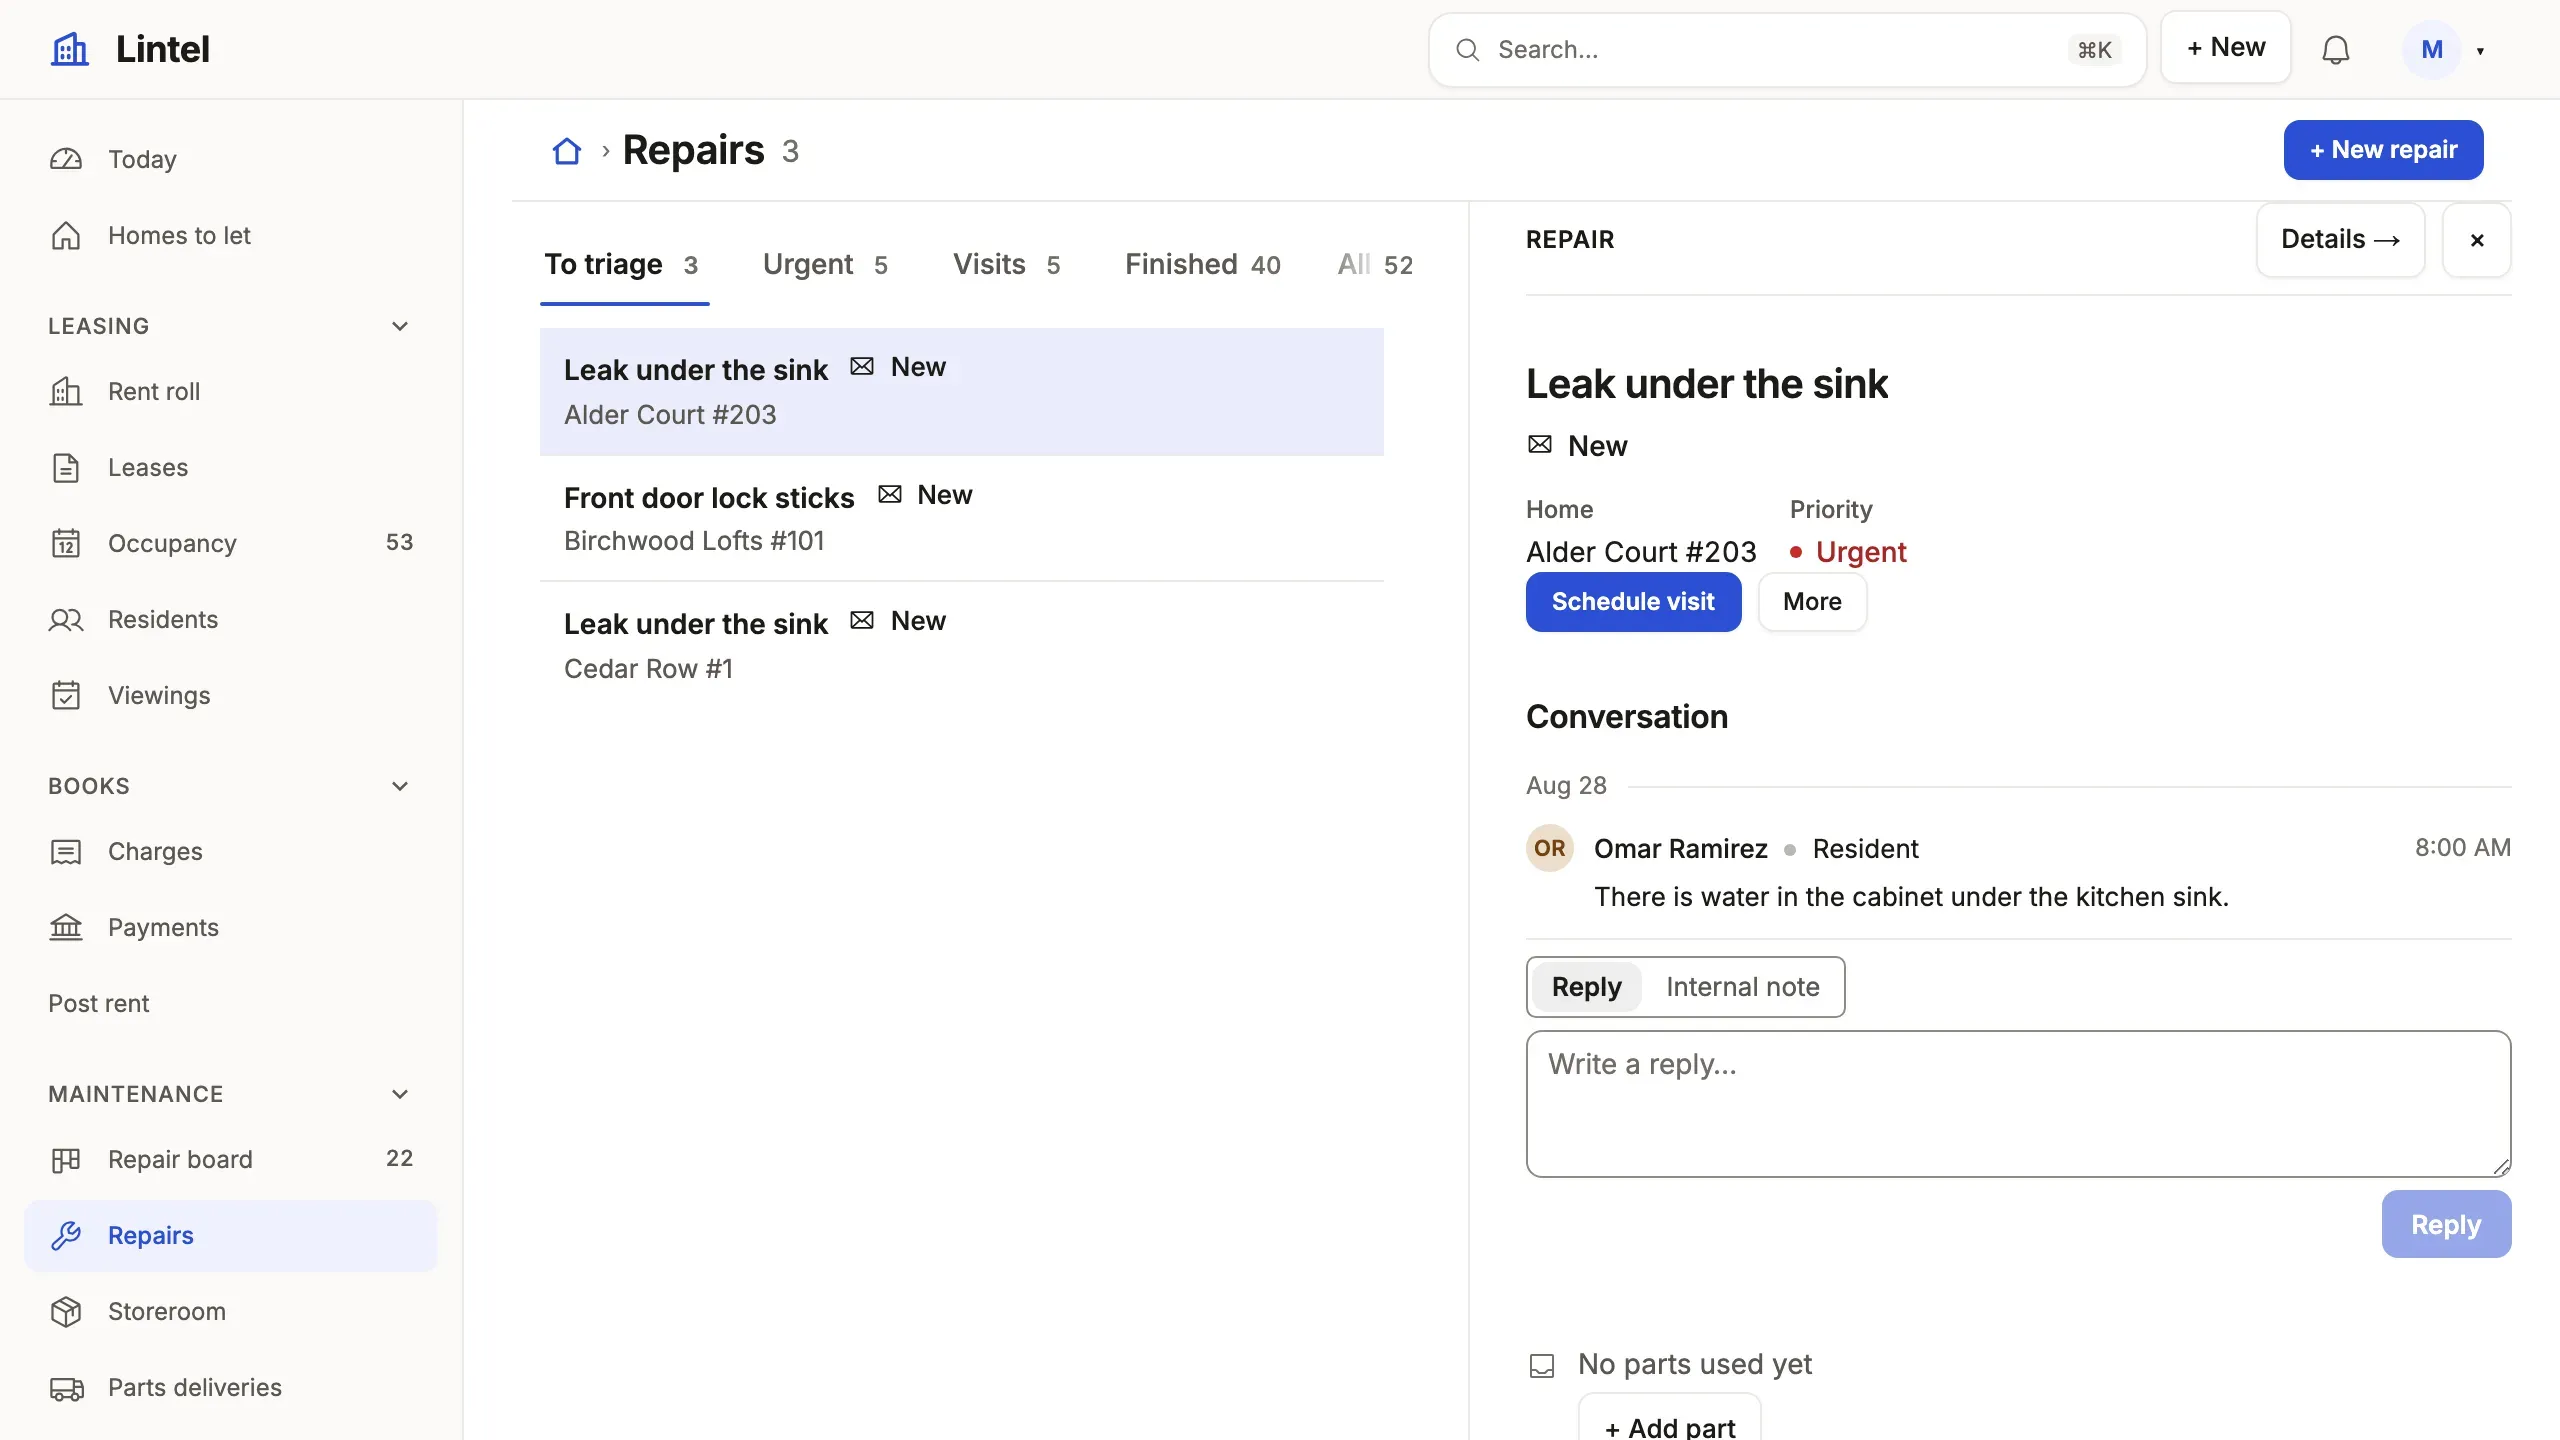Close the repair detail panel
This screenshot has height=1440, width=2560.
point(2477,240)
